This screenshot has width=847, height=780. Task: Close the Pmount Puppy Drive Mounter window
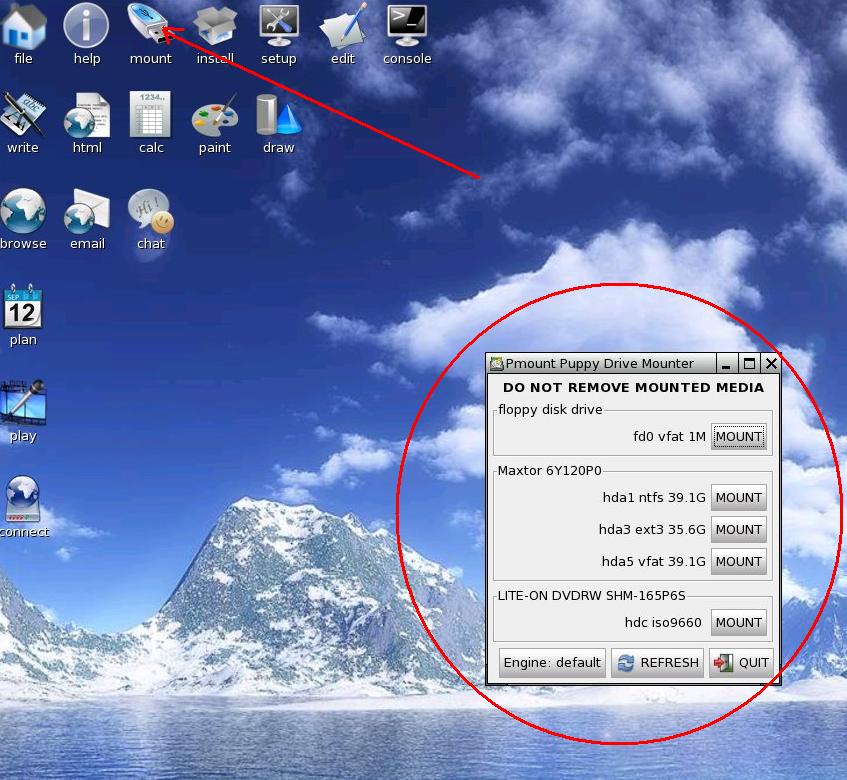[771, 364]
